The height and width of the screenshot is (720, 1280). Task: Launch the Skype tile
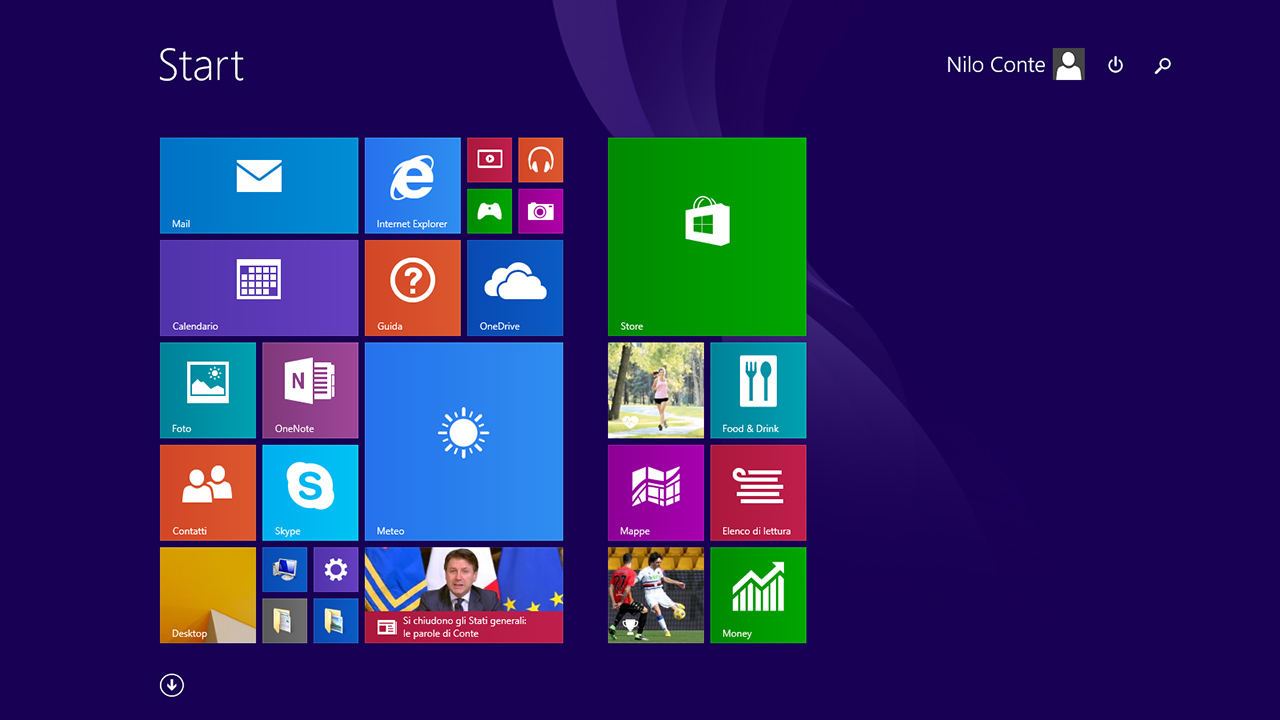[x=310, y=493]
